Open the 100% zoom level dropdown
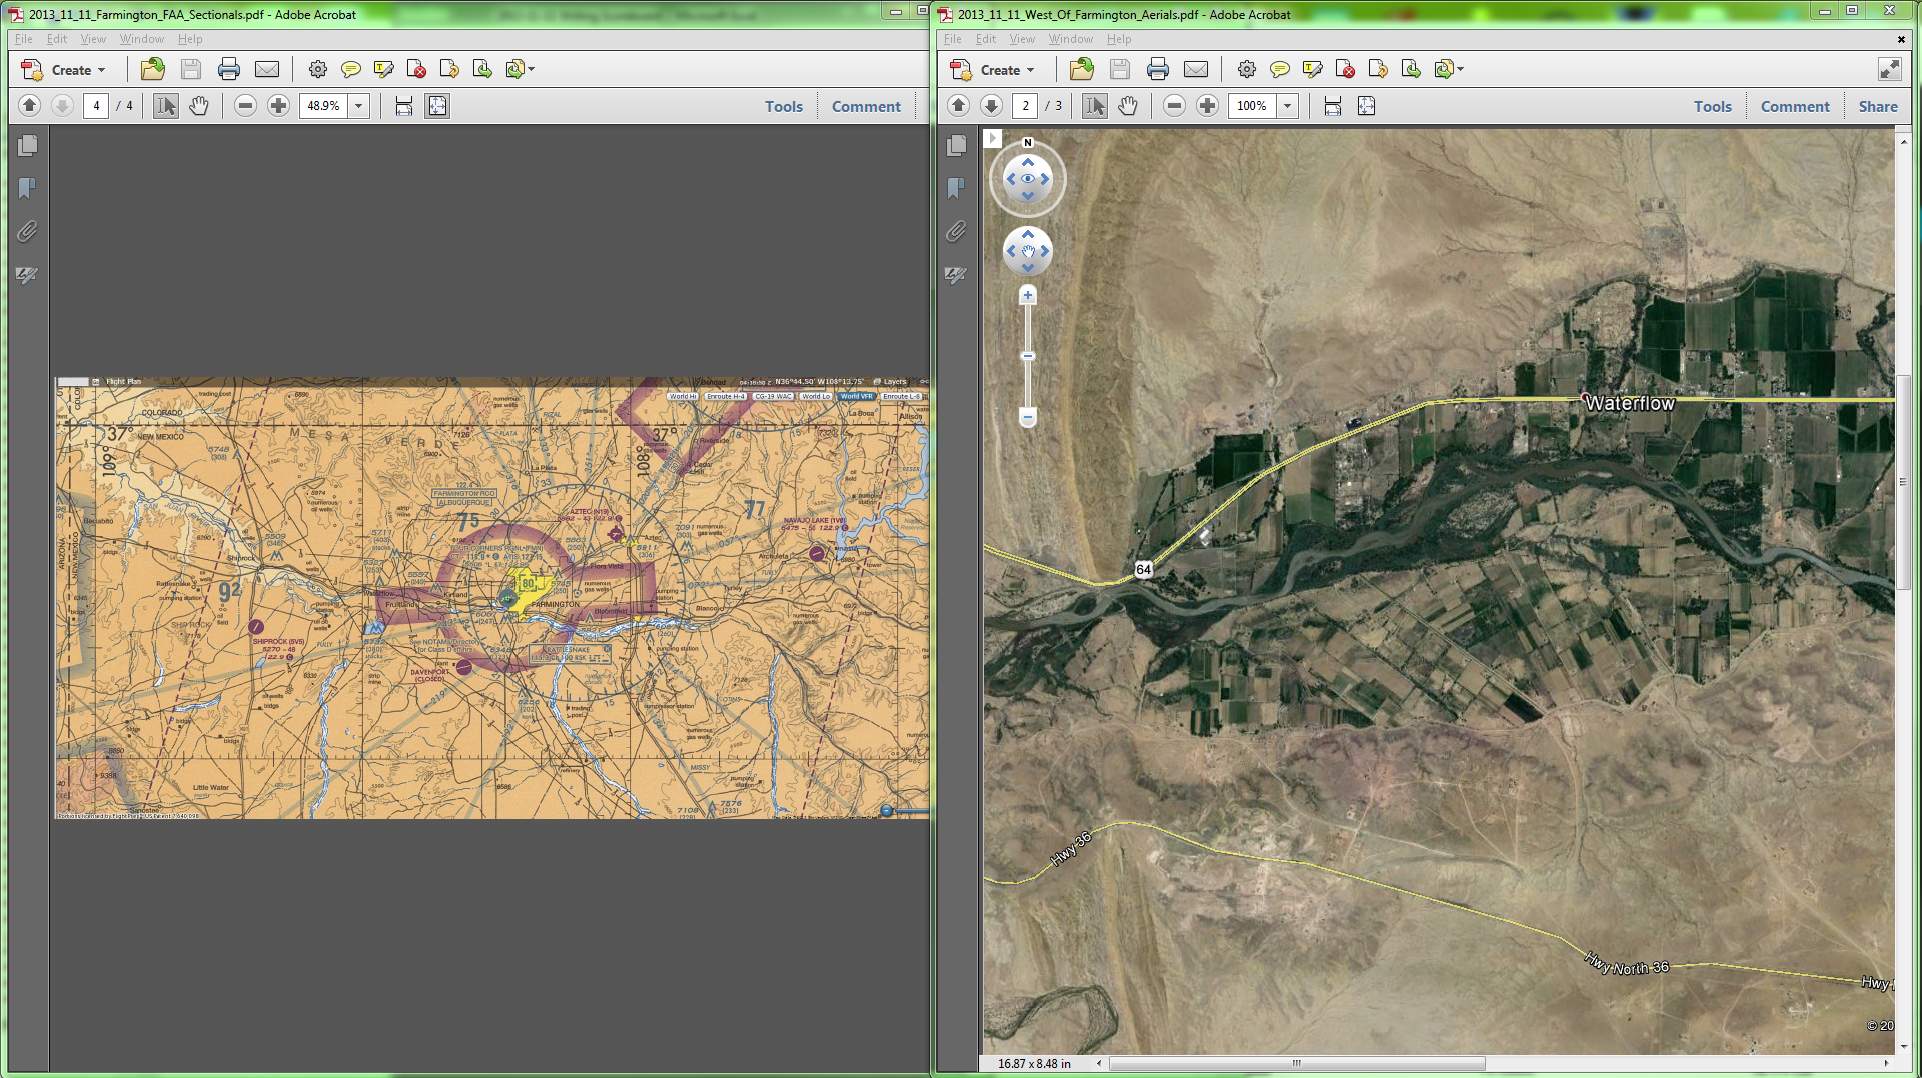The width and height of the screenshot is (1922, 1078). [1287, 106]
